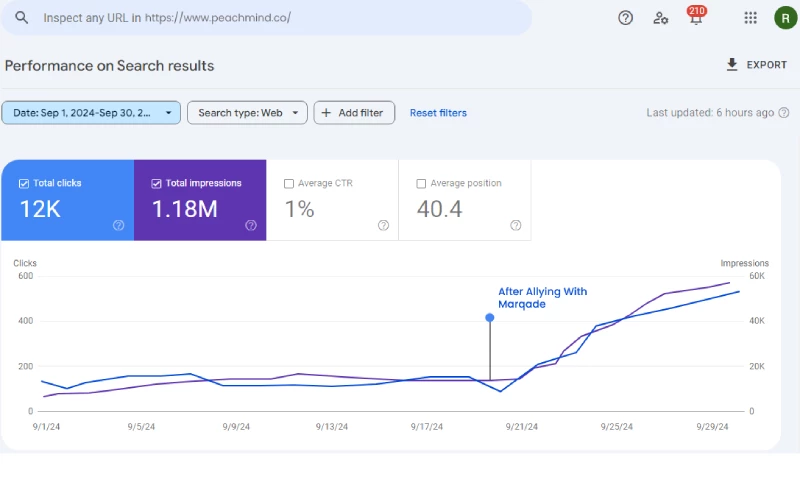Image resolution: width=800 pixels, height=480 pixels.
Task: Disable the Total impressions checkbox
Action: click(x=156, y=184)
